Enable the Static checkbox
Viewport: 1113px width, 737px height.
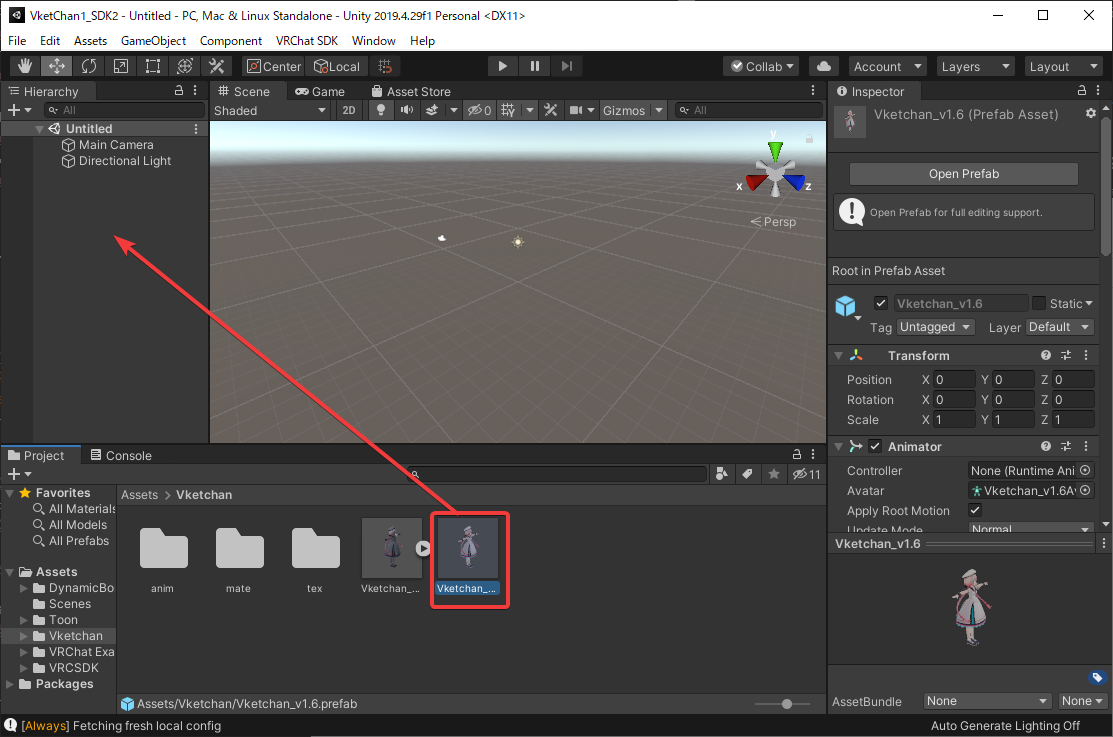[1039, 303]
